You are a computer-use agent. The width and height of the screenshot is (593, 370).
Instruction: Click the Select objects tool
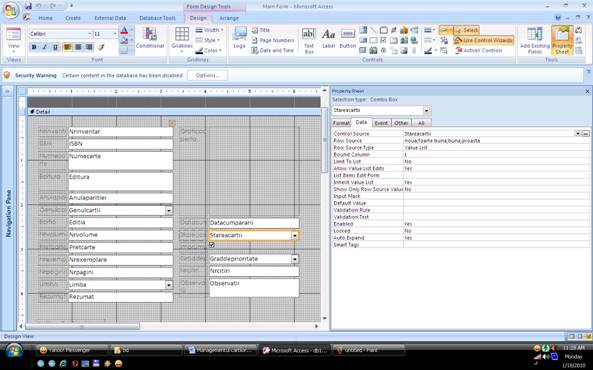(467, 30)
